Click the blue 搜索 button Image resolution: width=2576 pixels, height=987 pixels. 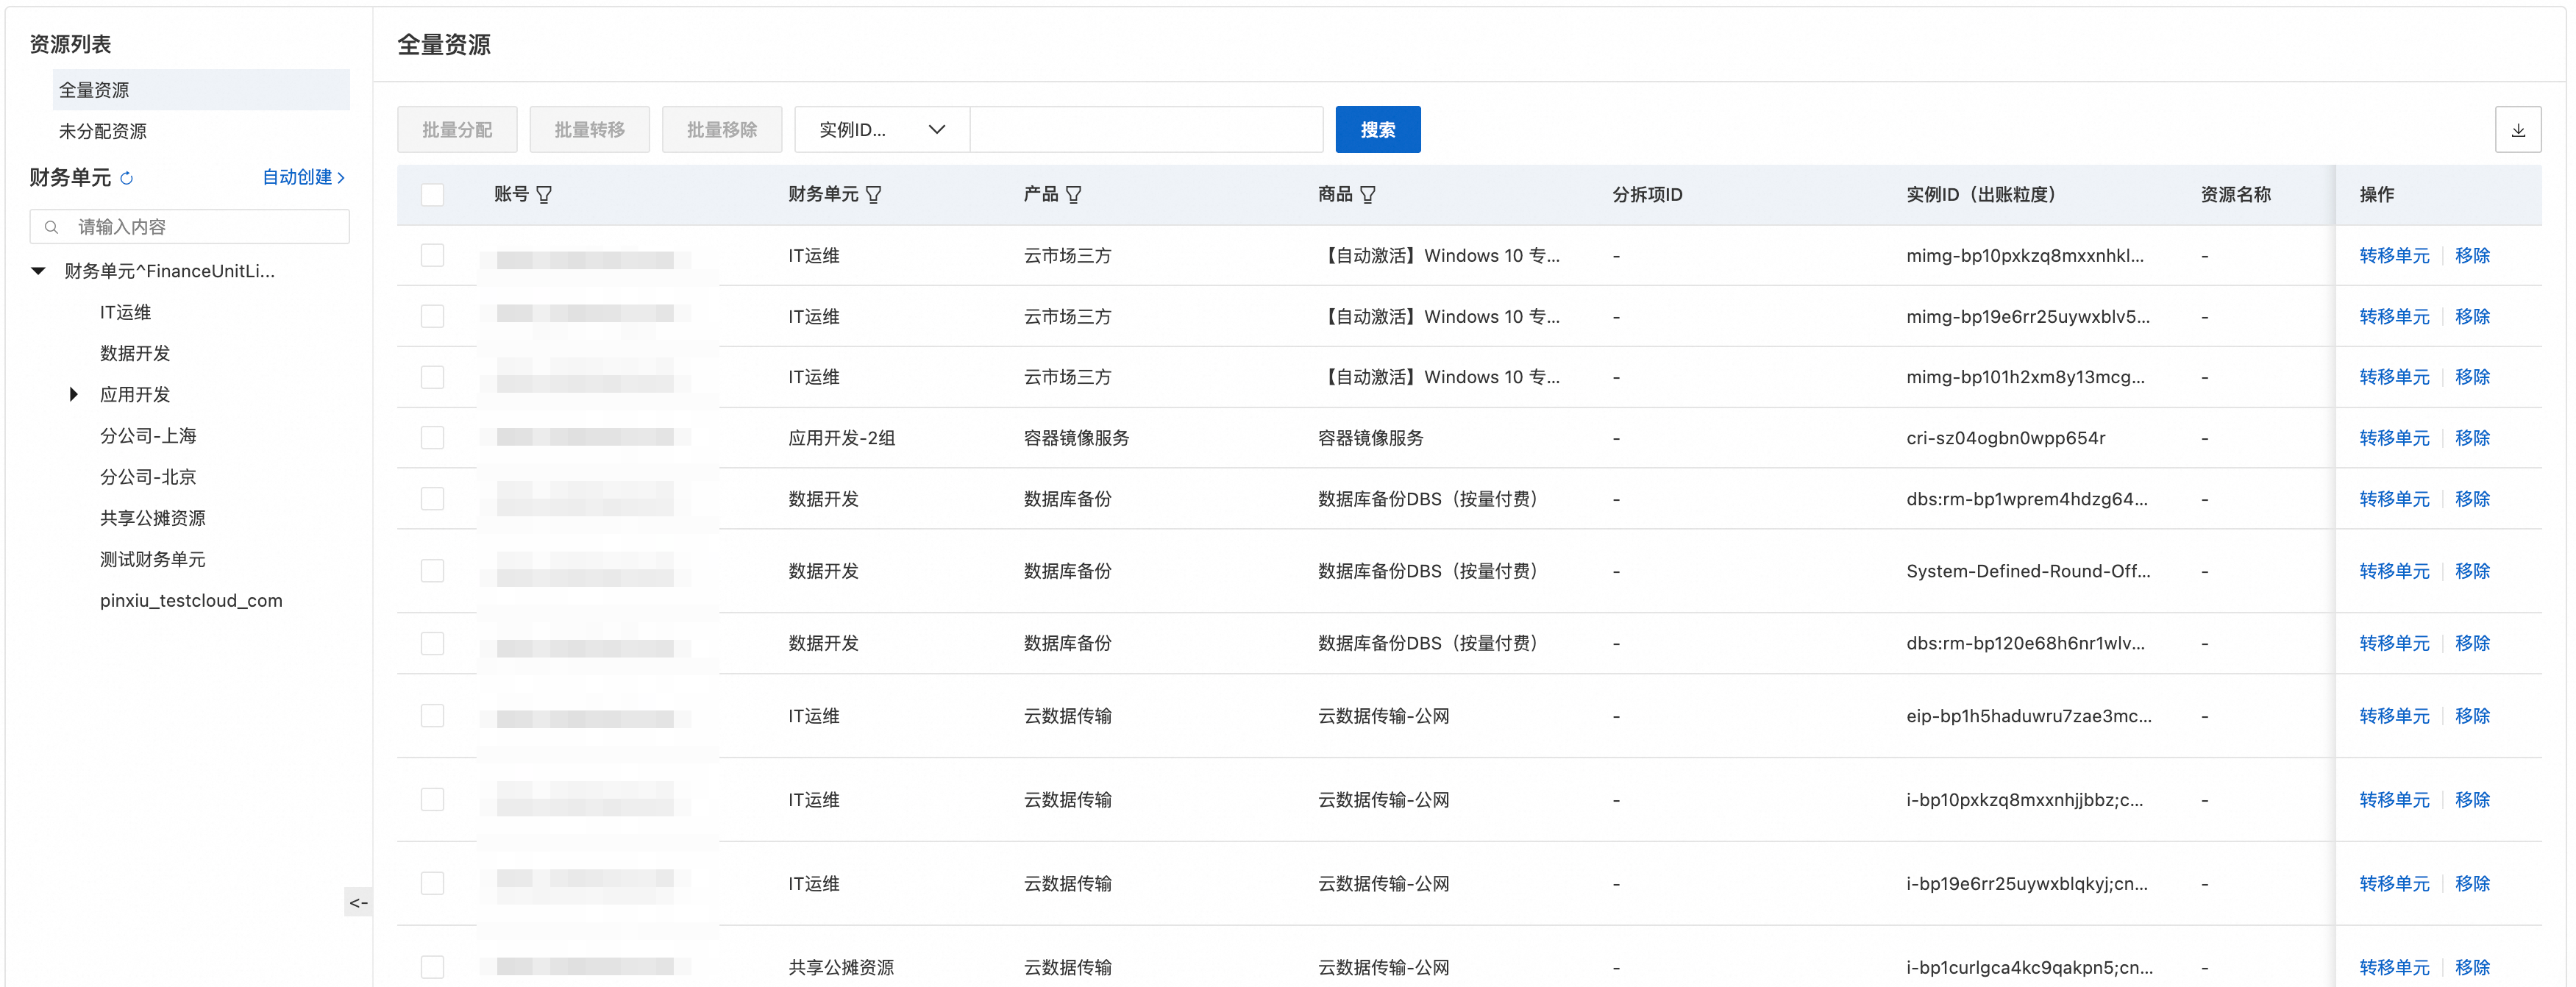coord(1377,130)
